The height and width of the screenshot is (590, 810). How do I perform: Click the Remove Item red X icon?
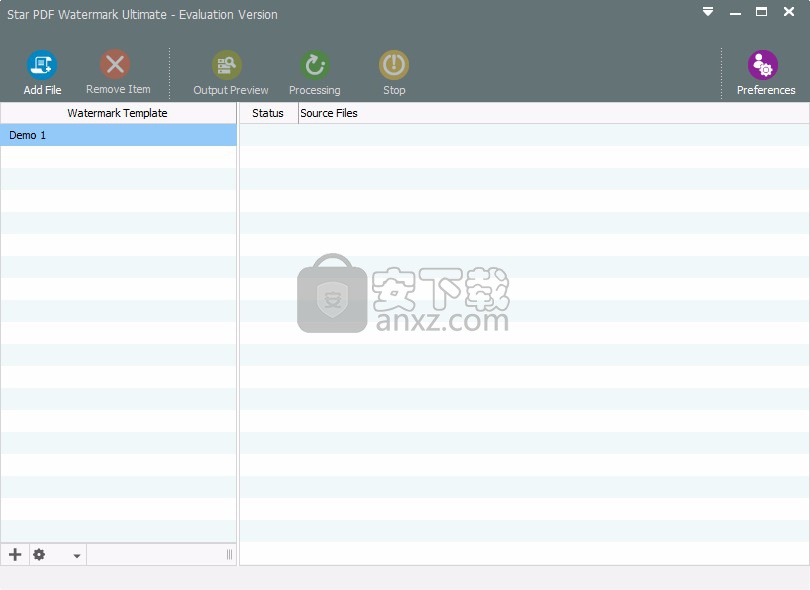115,65
